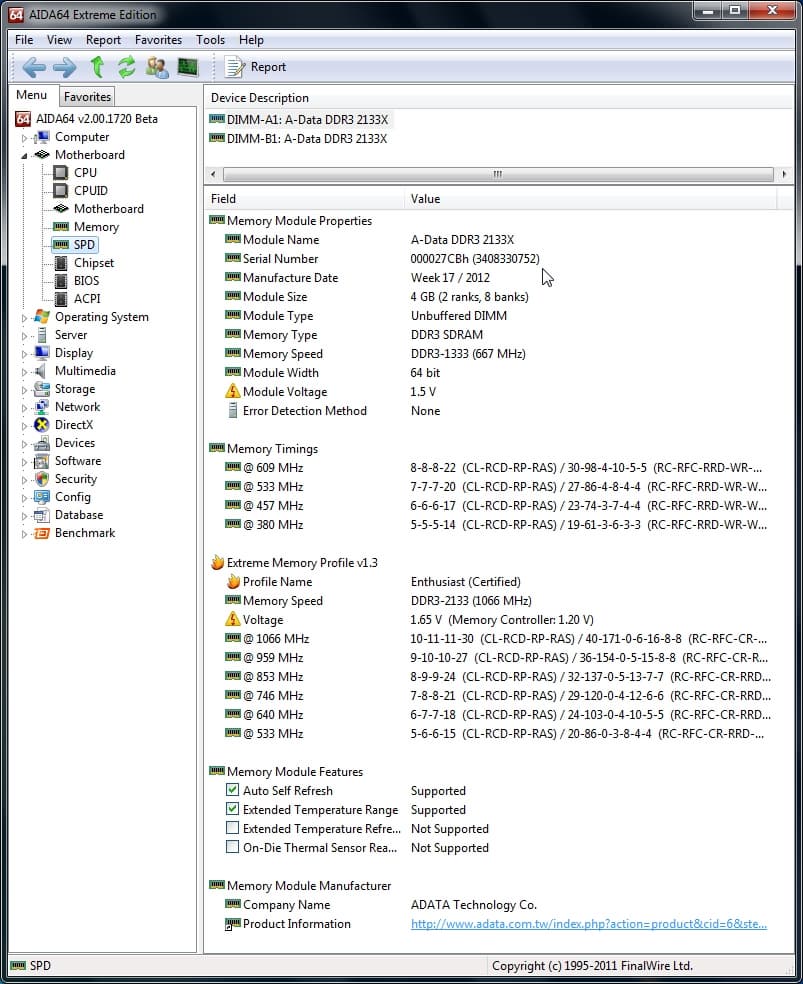Click the flame icon for Extreme Memory Profile
The image size is (803, 984).
[x=217, y=562]
